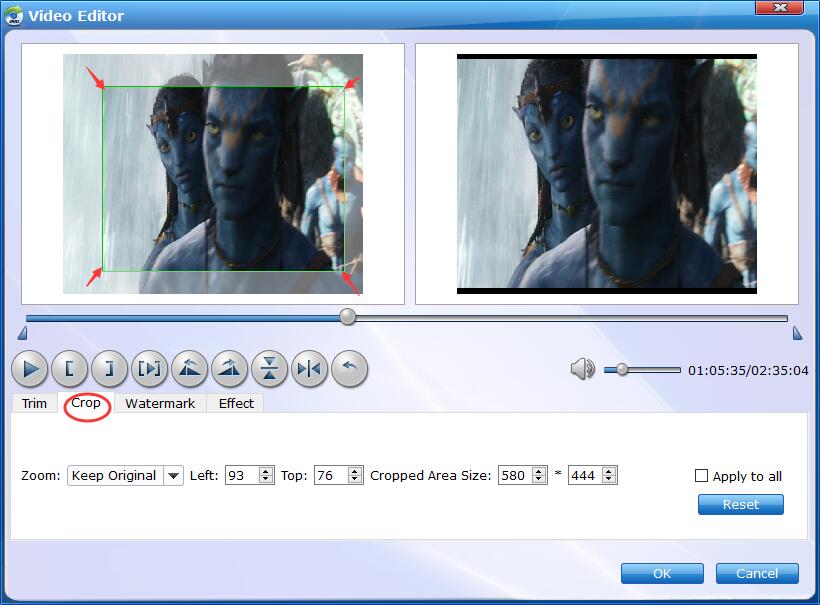Increase cropped height 444 with up arrow
This screenshot has width=820, height=605.
609,471
